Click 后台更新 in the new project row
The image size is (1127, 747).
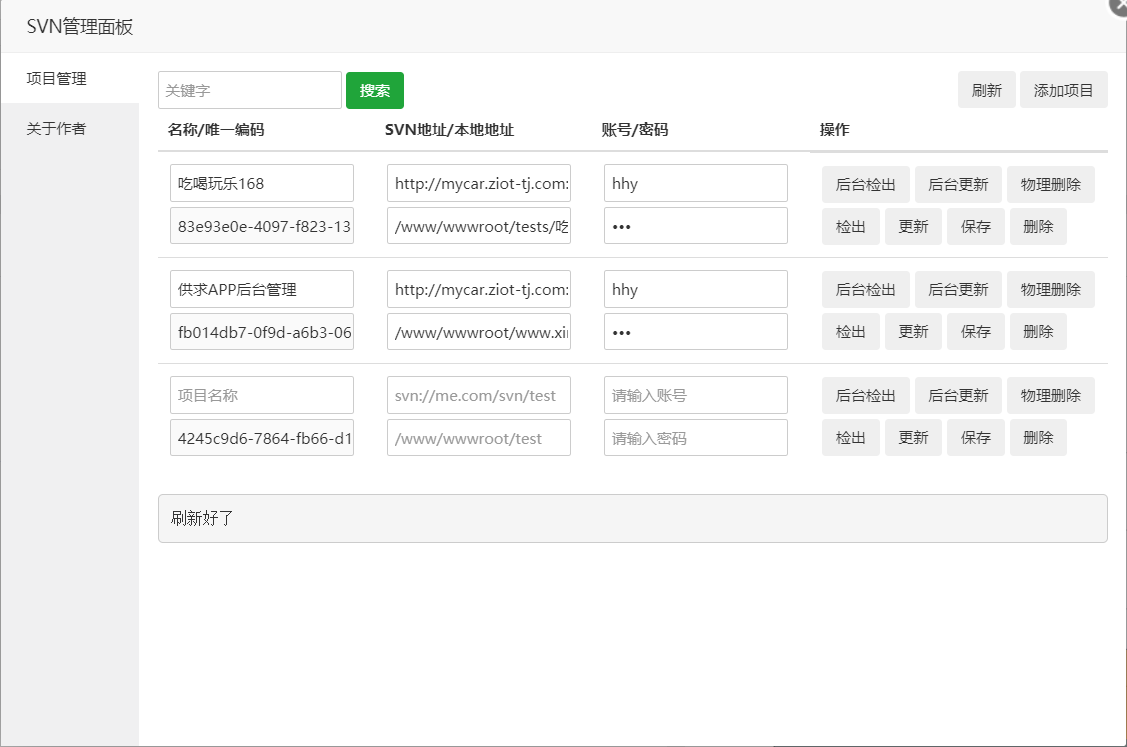pos(958,395)
